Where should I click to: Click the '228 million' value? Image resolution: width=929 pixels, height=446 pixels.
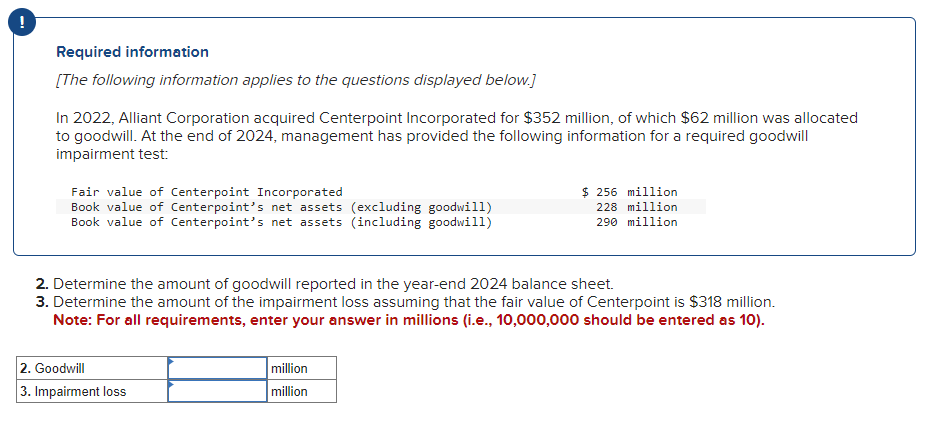[637, 207]
